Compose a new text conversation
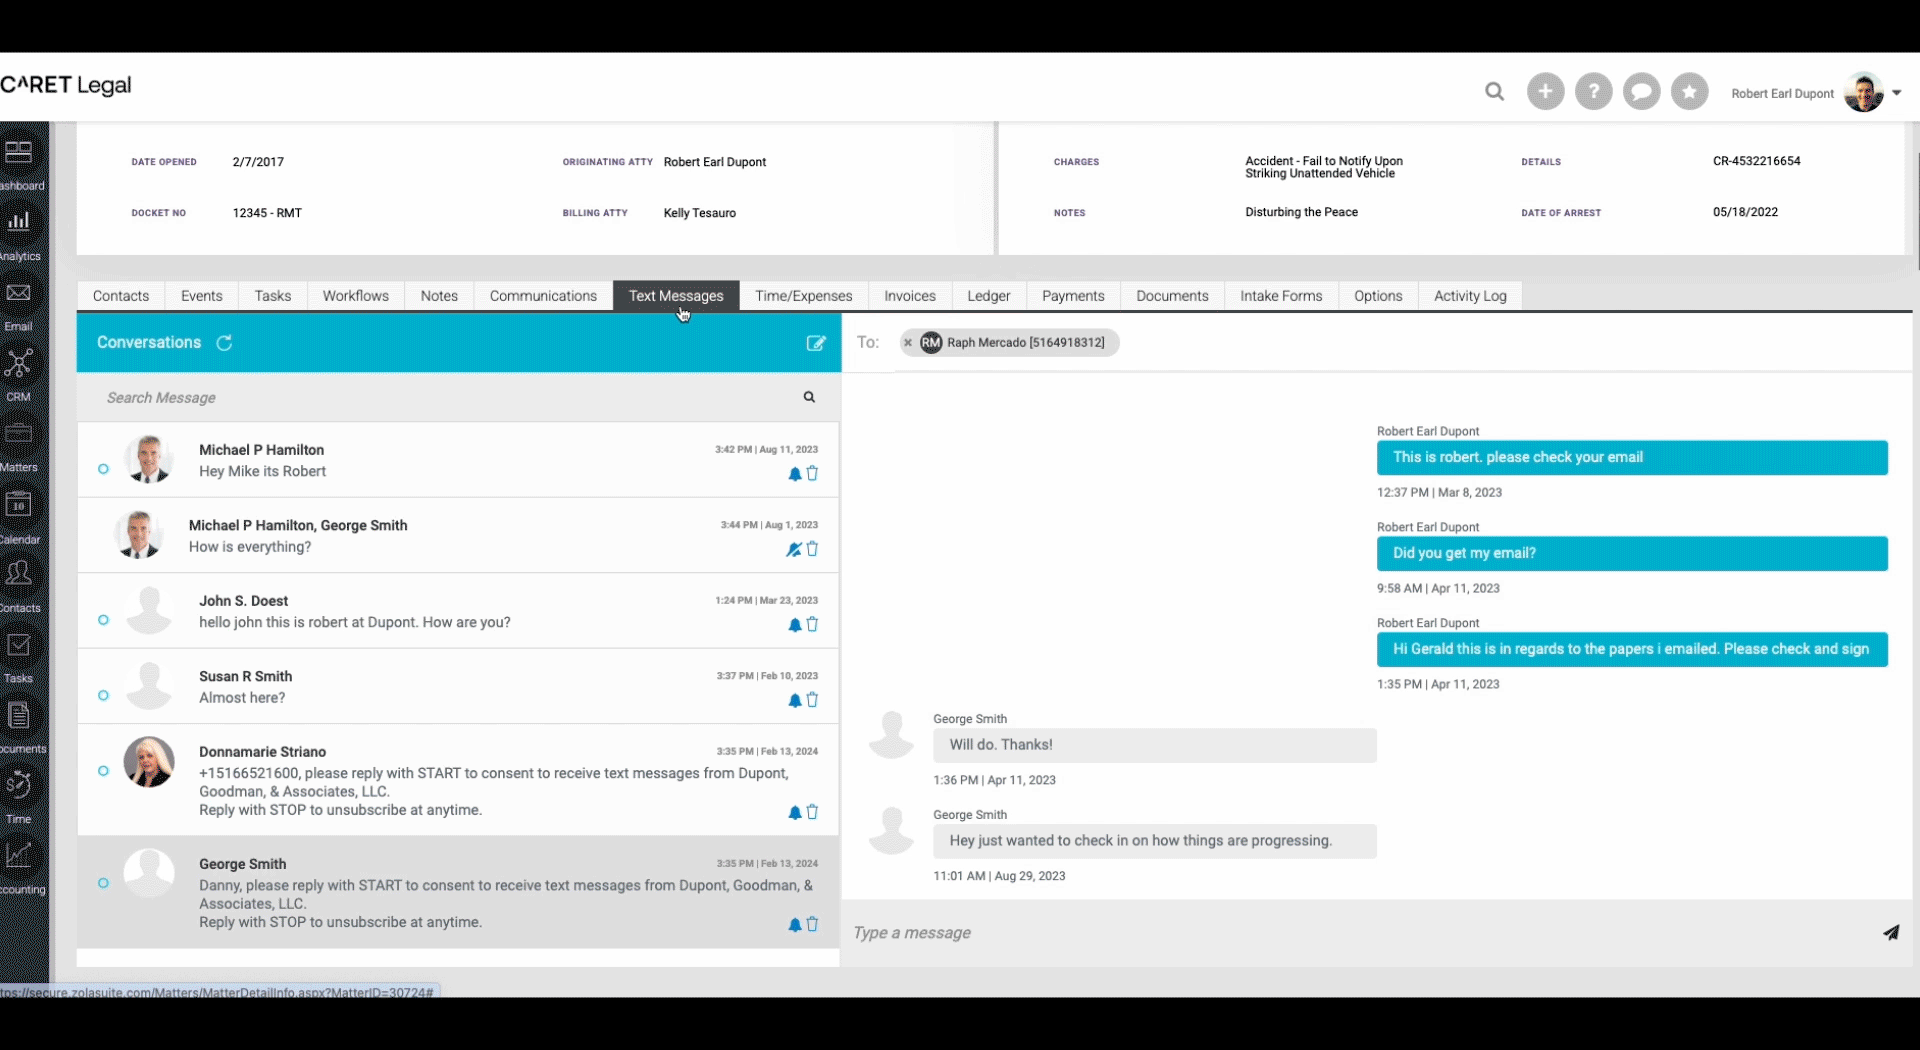This screenshot has height=1050, width=1920. (x=817, y=343)
